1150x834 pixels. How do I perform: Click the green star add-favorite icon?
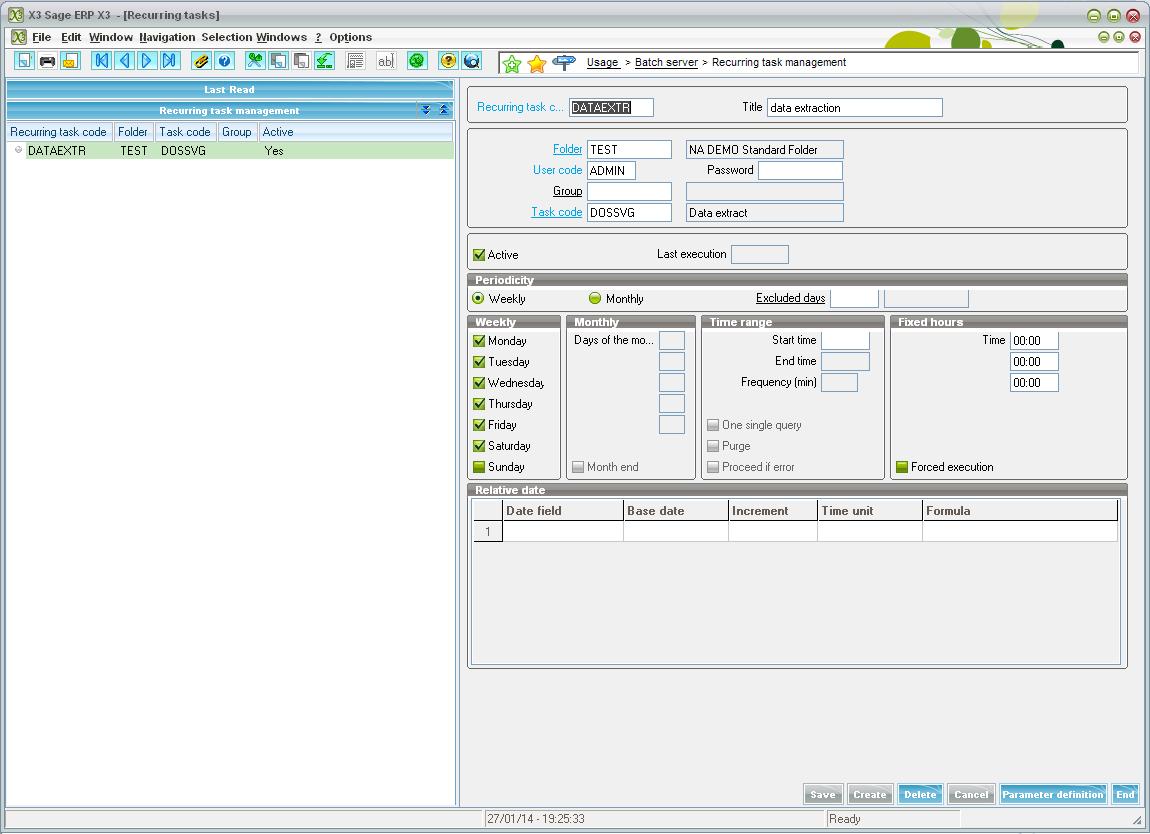pyautogui.click(x=512, y=64)
